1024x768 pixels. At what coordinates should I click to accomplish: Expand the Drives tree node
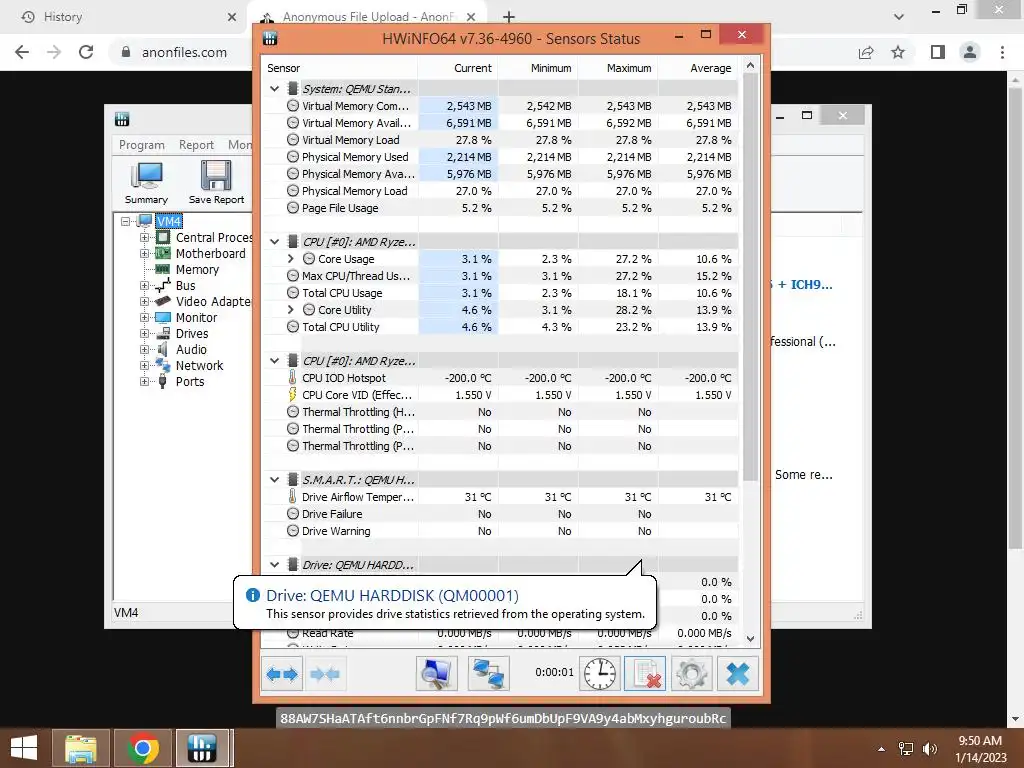(x=144, y=334)
